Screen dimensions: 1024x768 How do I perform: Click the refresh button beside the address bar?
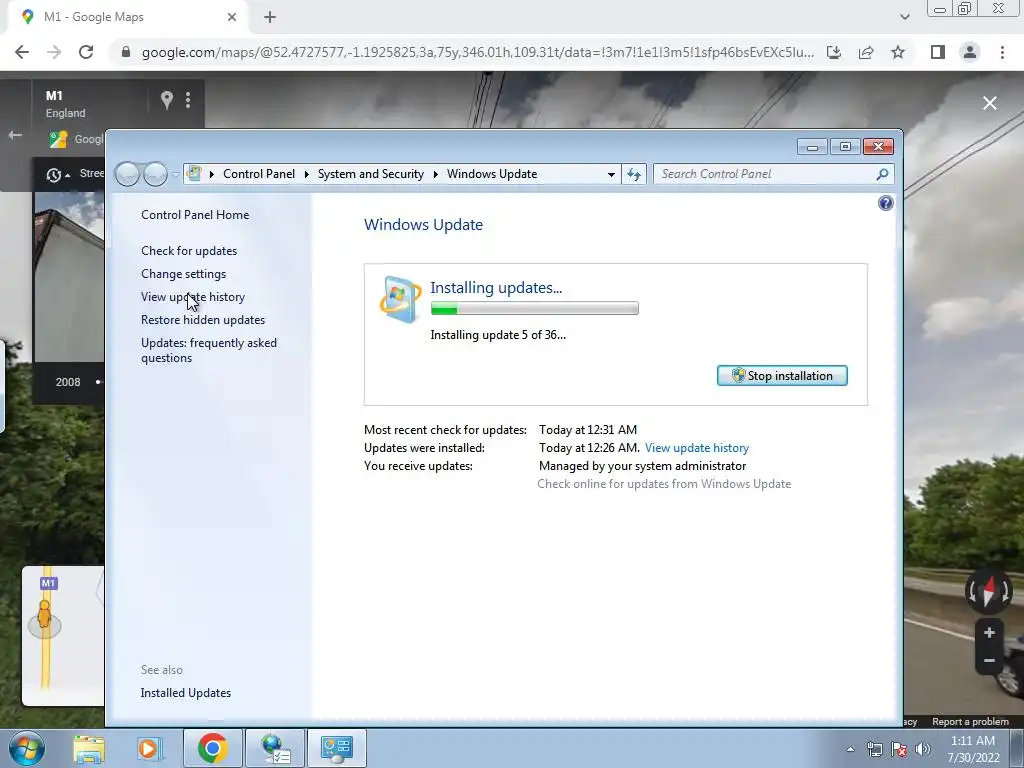(633, 174)
